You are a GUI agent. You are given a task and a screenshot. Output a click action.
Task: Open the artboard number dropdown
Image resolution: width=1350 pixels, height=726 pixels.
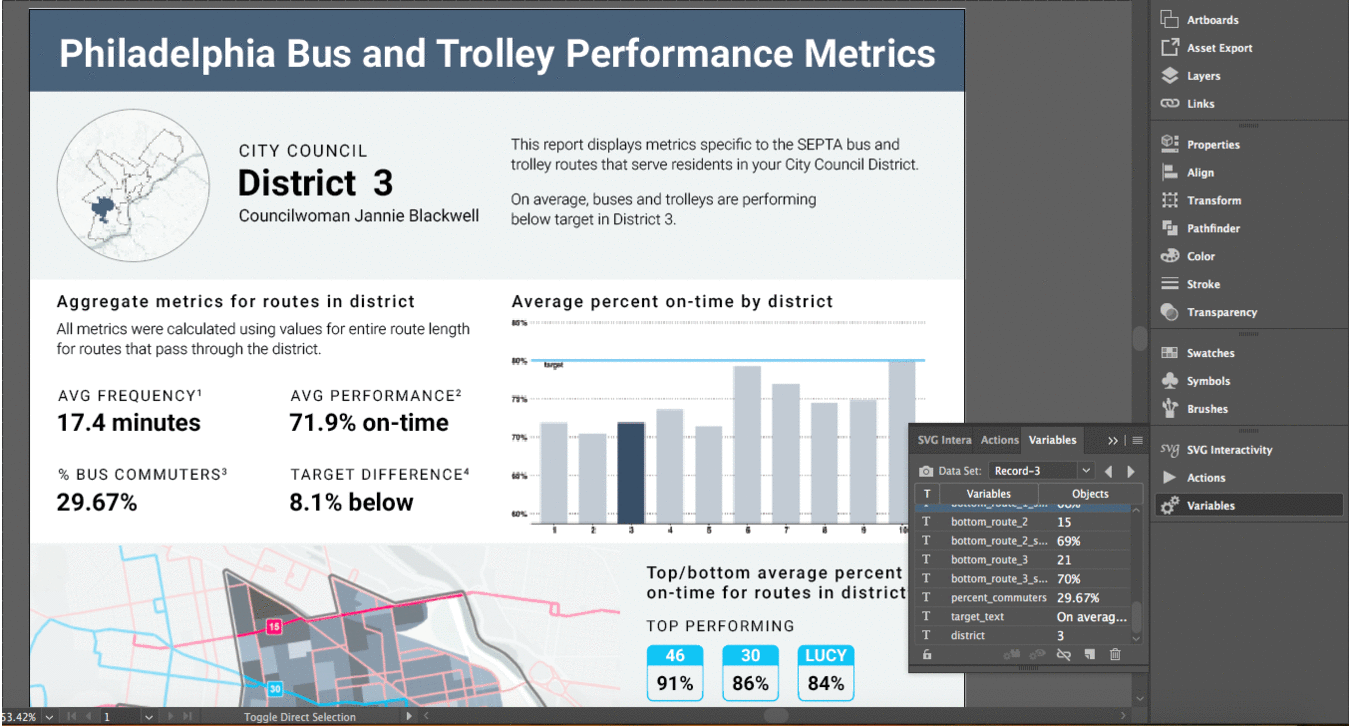tap(149, 717)
